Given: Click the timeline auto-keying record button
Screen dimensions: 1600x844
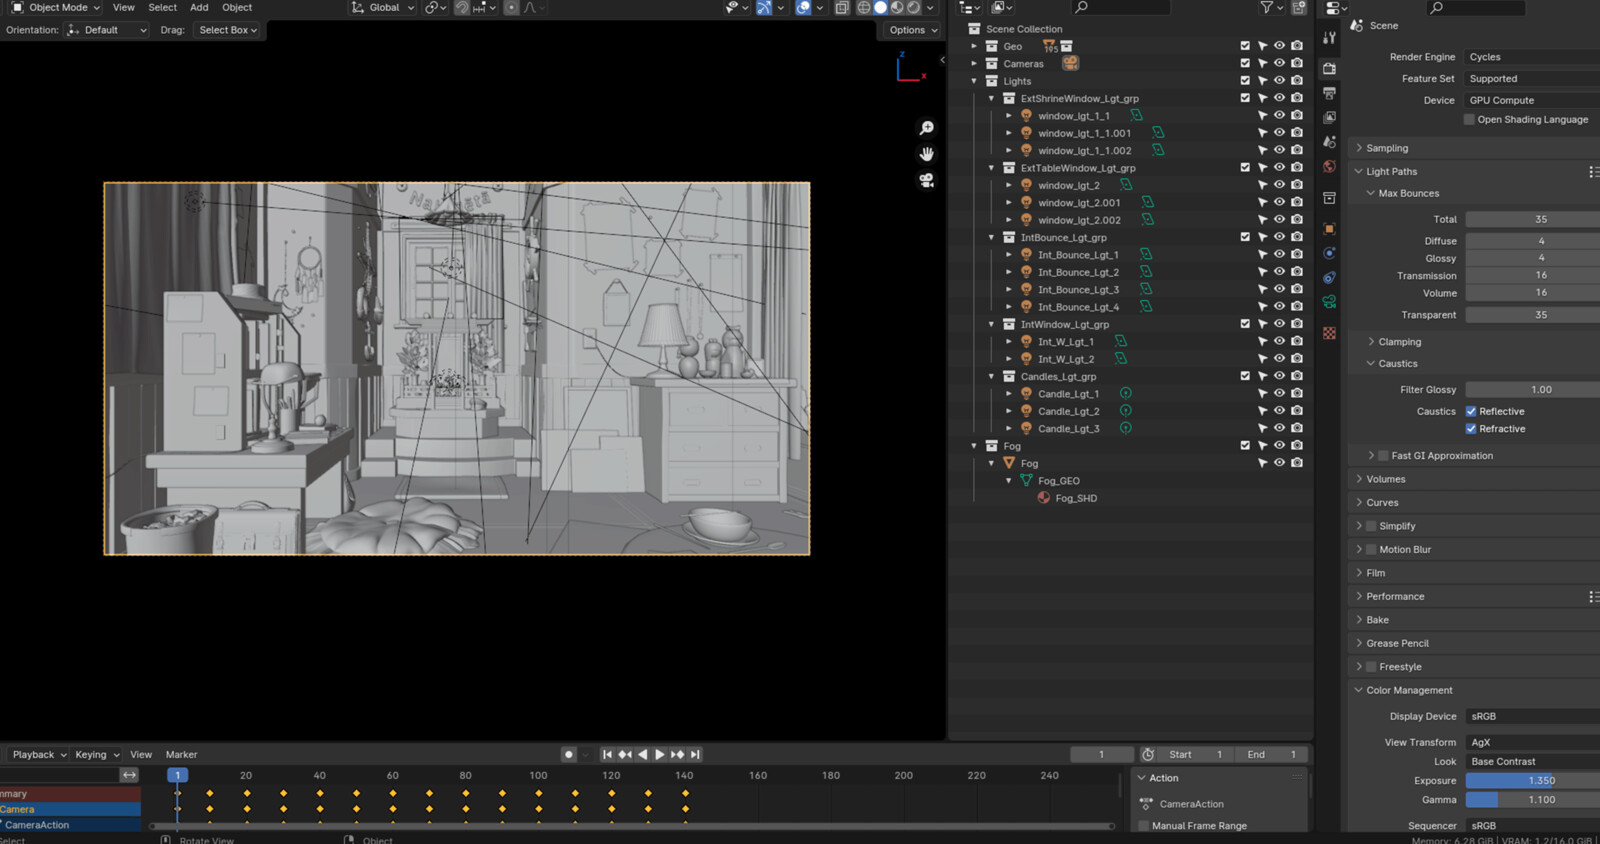Looking at the screenshot, I should point(569,755).
